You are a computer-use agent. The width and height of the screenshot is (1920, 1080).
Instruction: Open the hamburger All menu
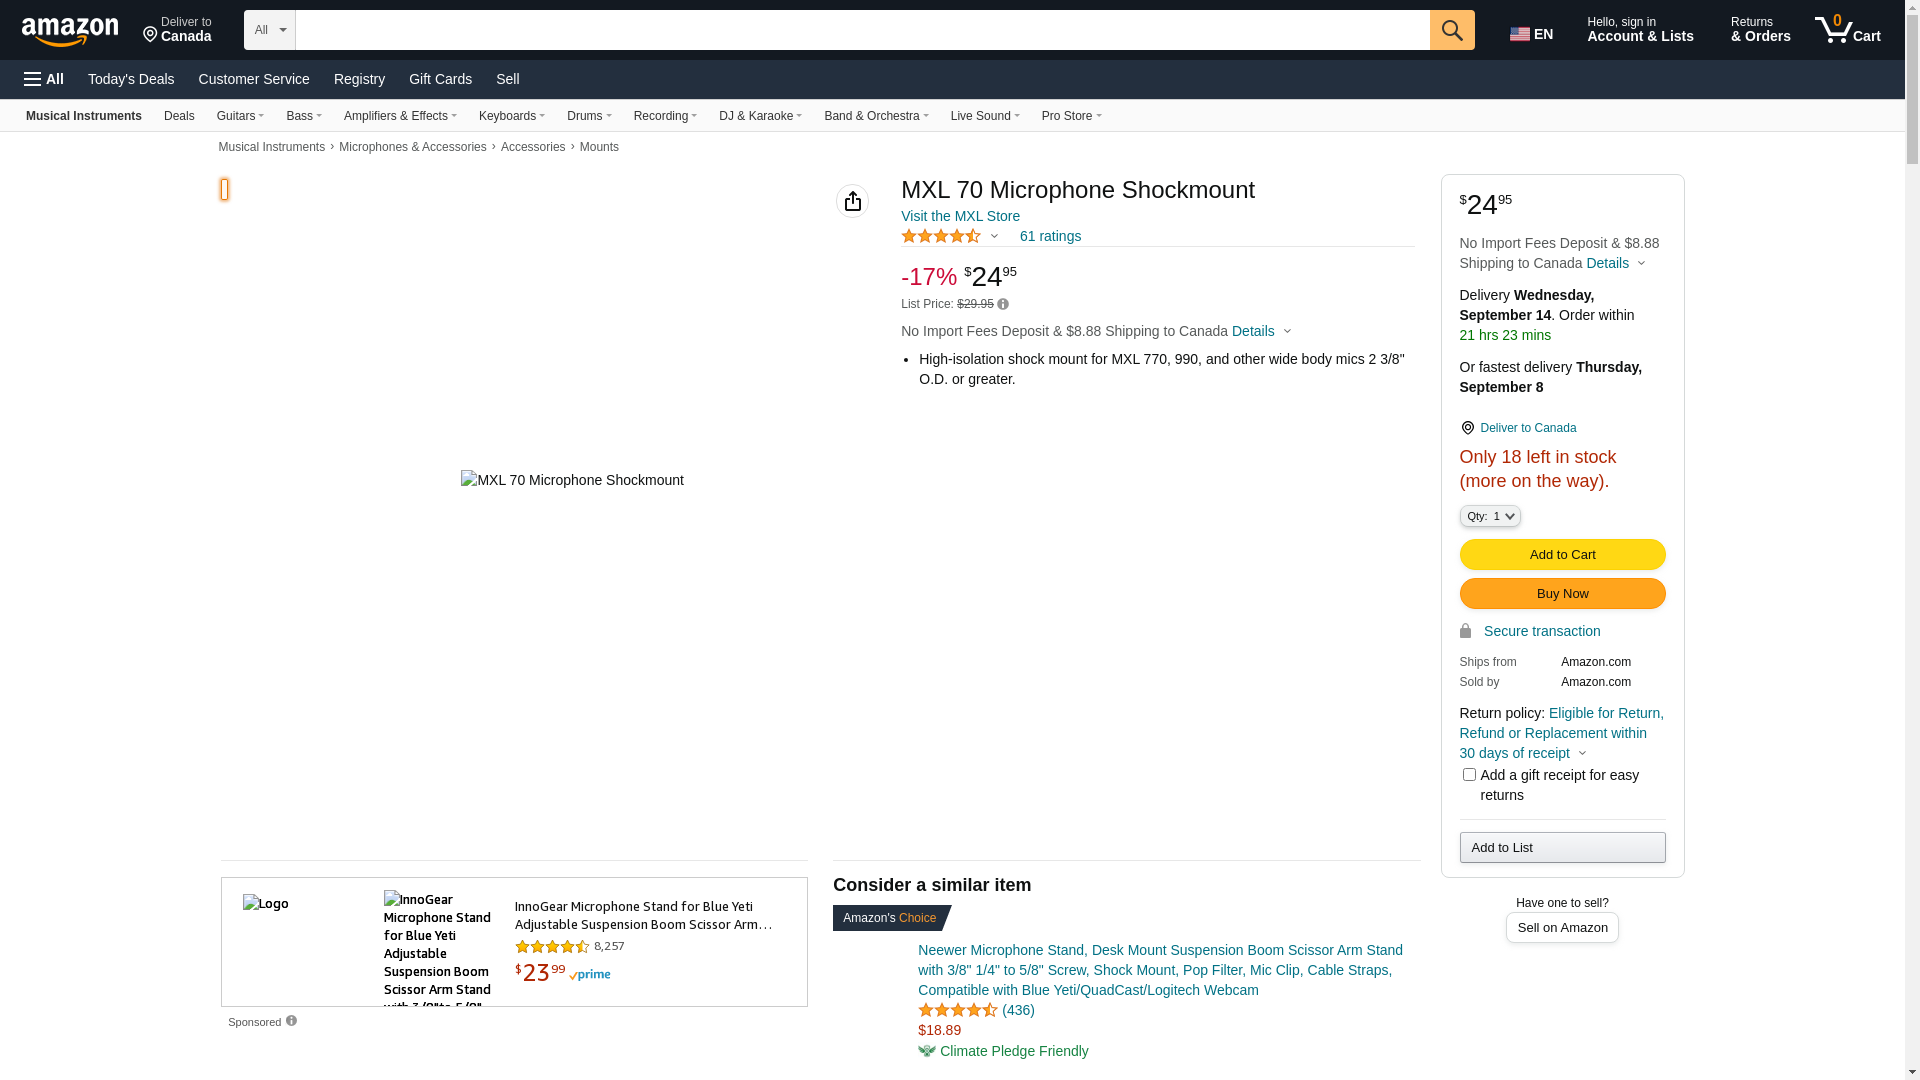pos(44,79)
